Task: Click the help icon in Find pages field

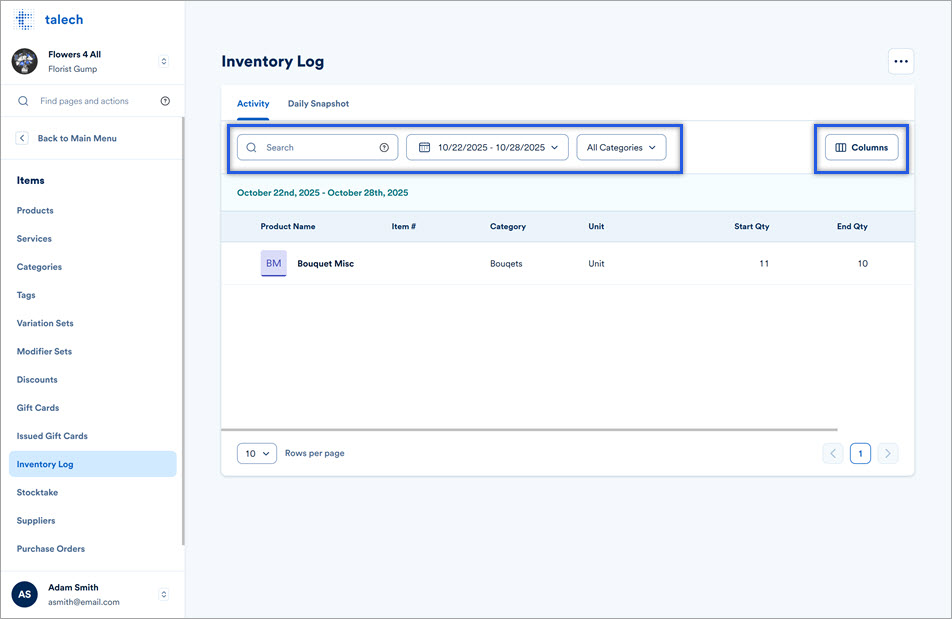Action: 165,101
